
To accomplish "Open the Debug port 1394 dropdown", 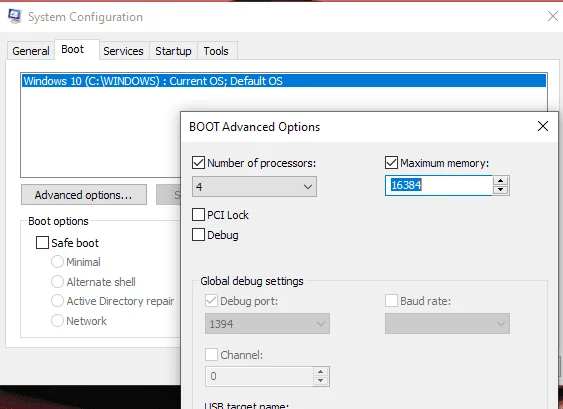I will [x=267, y=324].
